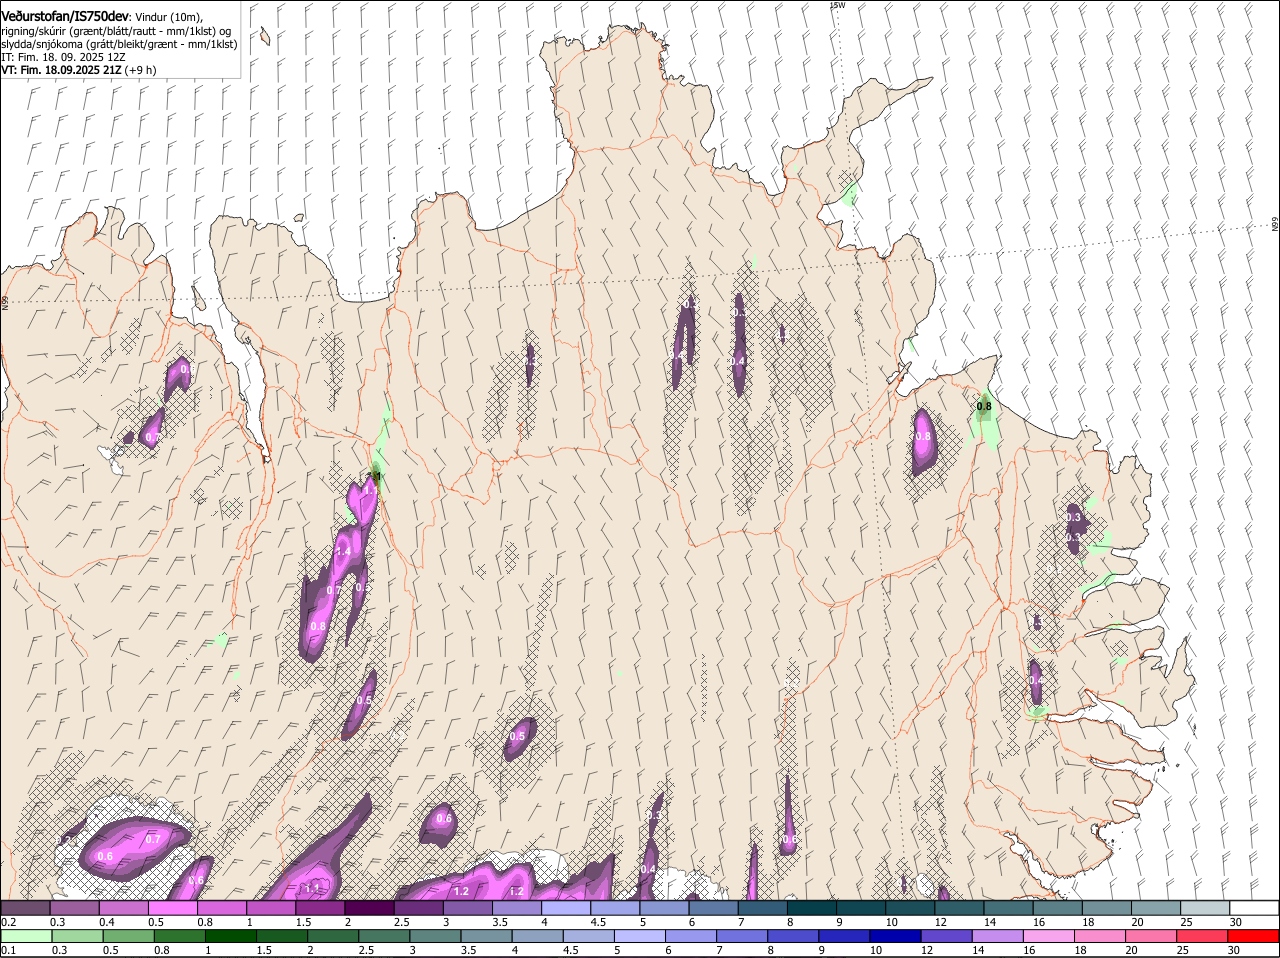Click the upper legend swatch between 0.2 and 0.3
The image size is (1280, 958).
click(26, 908)
